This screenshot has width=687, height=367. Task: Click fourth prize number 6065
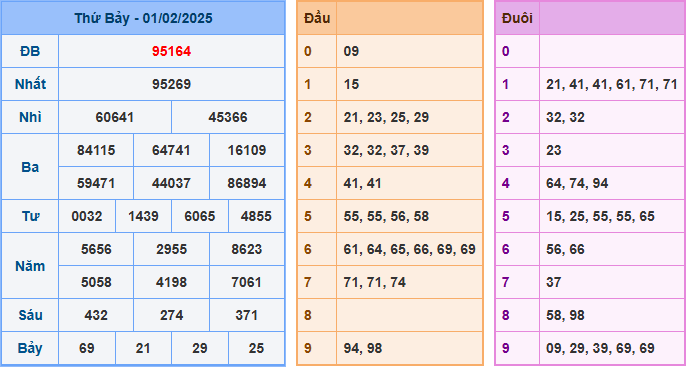200,216
